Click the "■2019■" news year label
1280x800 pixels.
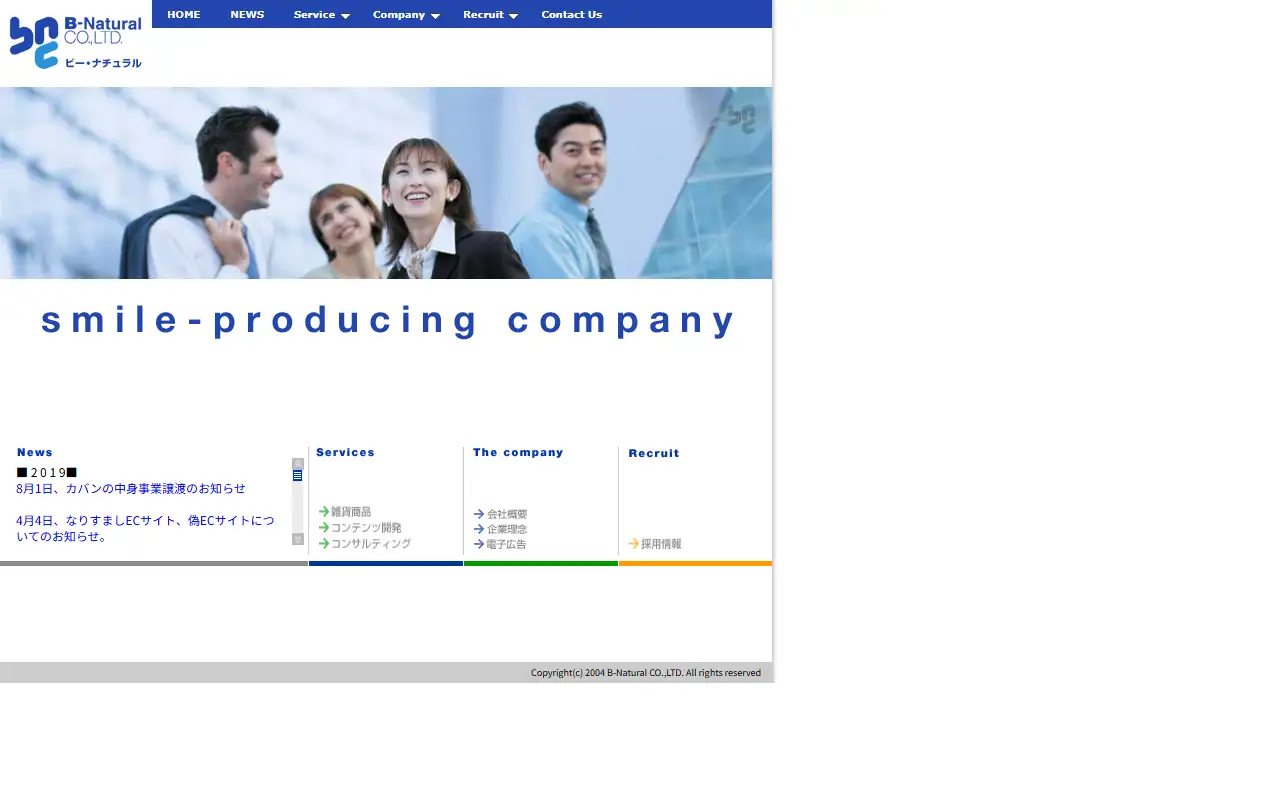pyautogui.click(x=47, y=473)
